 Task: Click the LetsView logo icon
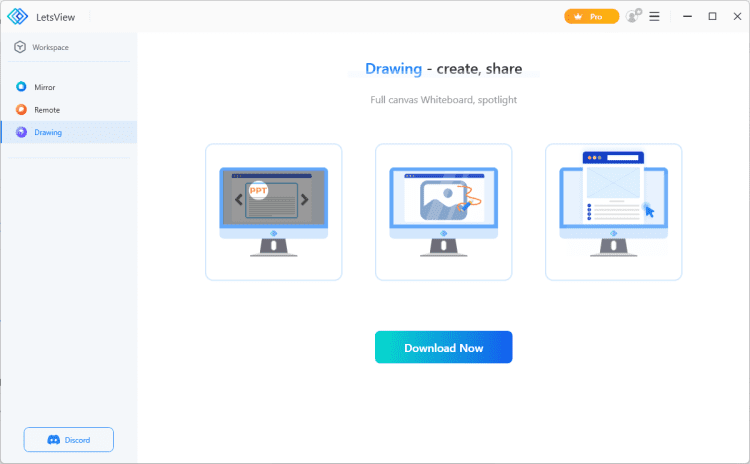point(18,17)
